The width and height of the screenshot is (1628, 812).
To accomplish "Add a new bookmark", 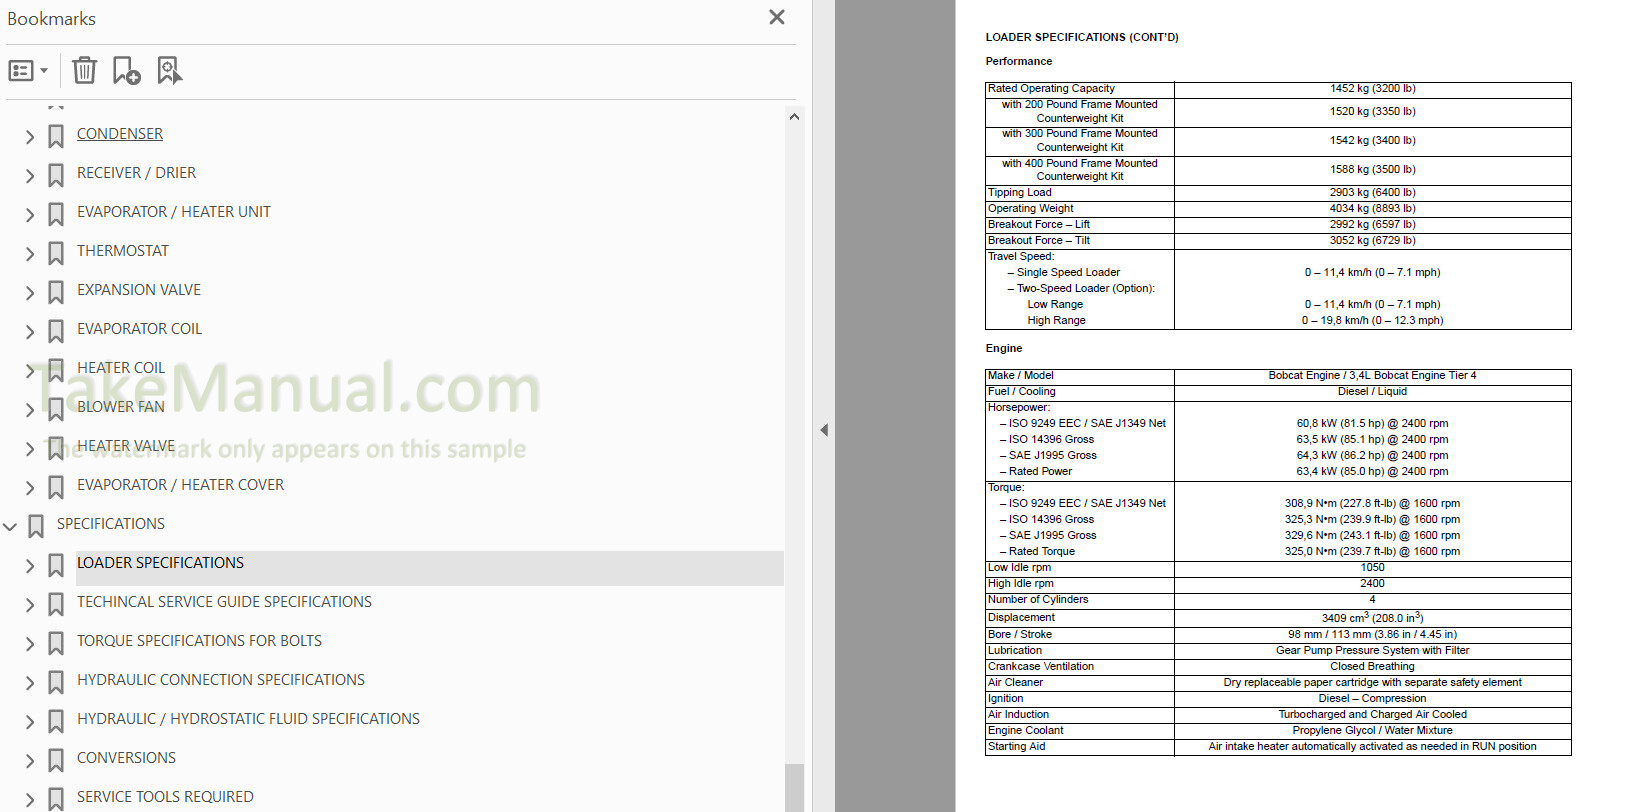I will 126,70.
